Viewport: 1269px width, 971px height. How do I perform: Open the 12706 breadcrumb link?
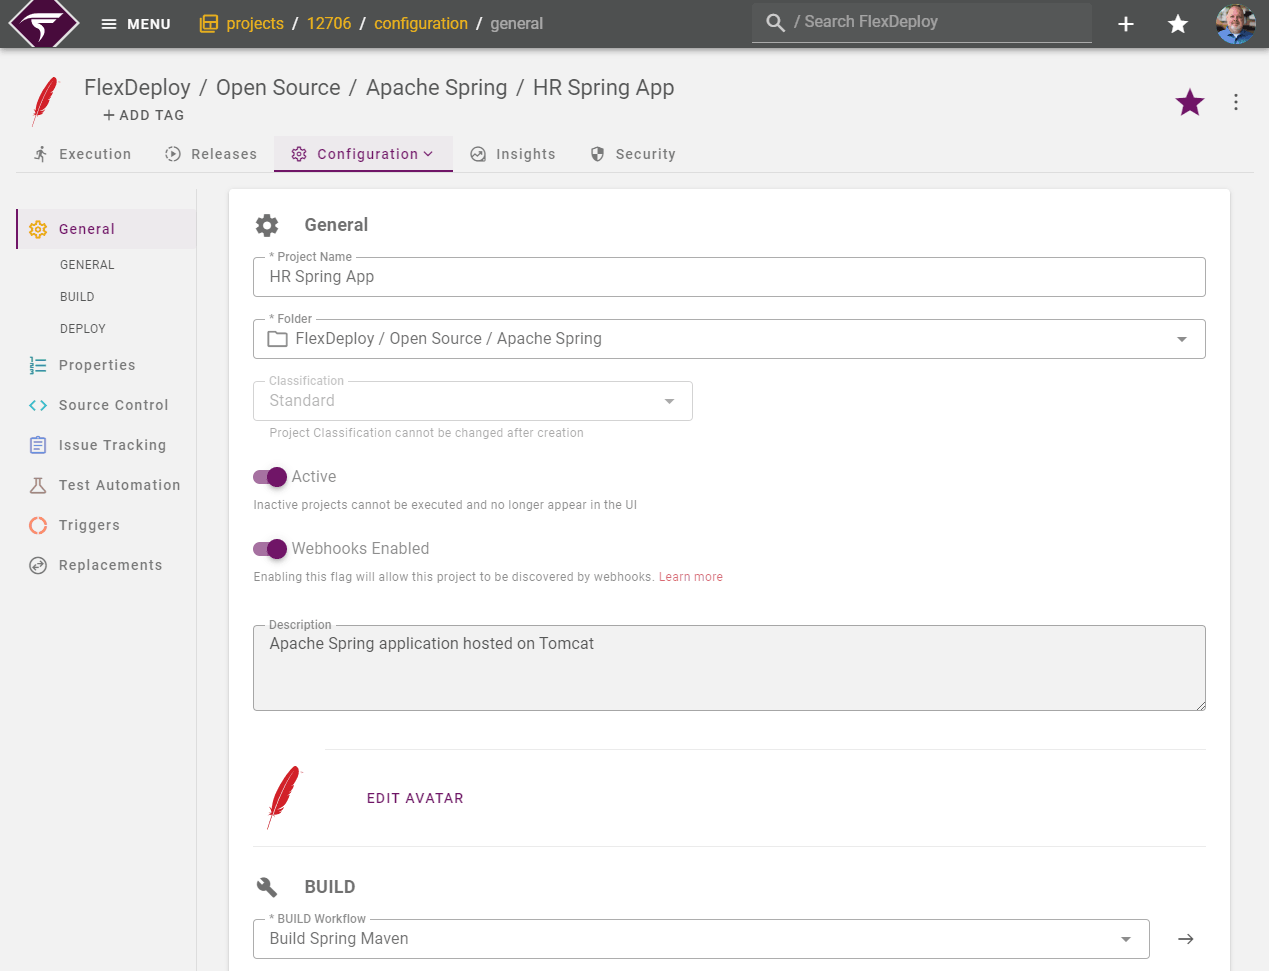[329, 24]
